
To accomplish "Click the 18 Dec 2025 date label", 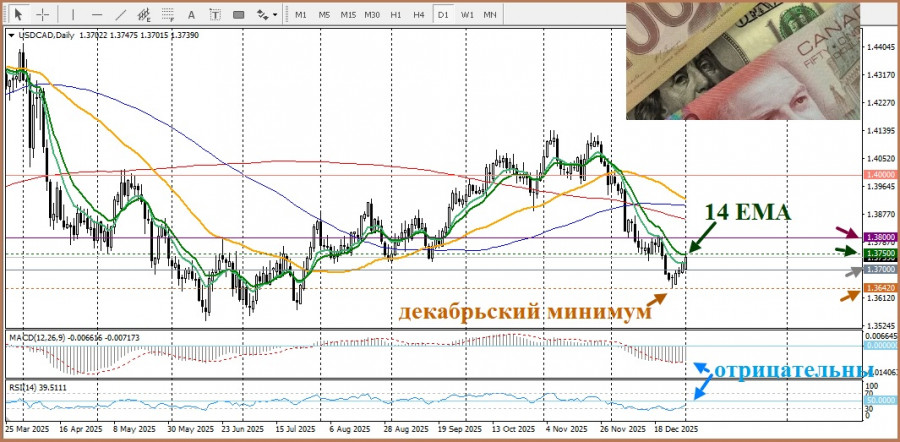I will tap(676, 429).
